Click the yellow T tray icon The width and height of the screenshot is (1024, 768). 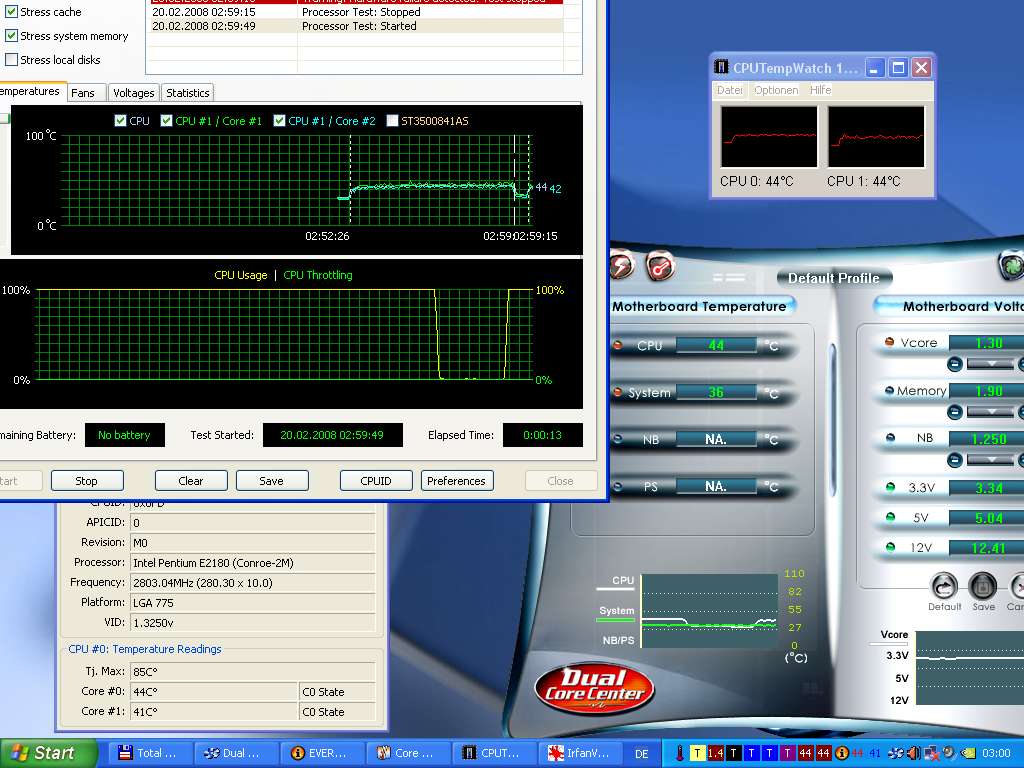point(697,753)
